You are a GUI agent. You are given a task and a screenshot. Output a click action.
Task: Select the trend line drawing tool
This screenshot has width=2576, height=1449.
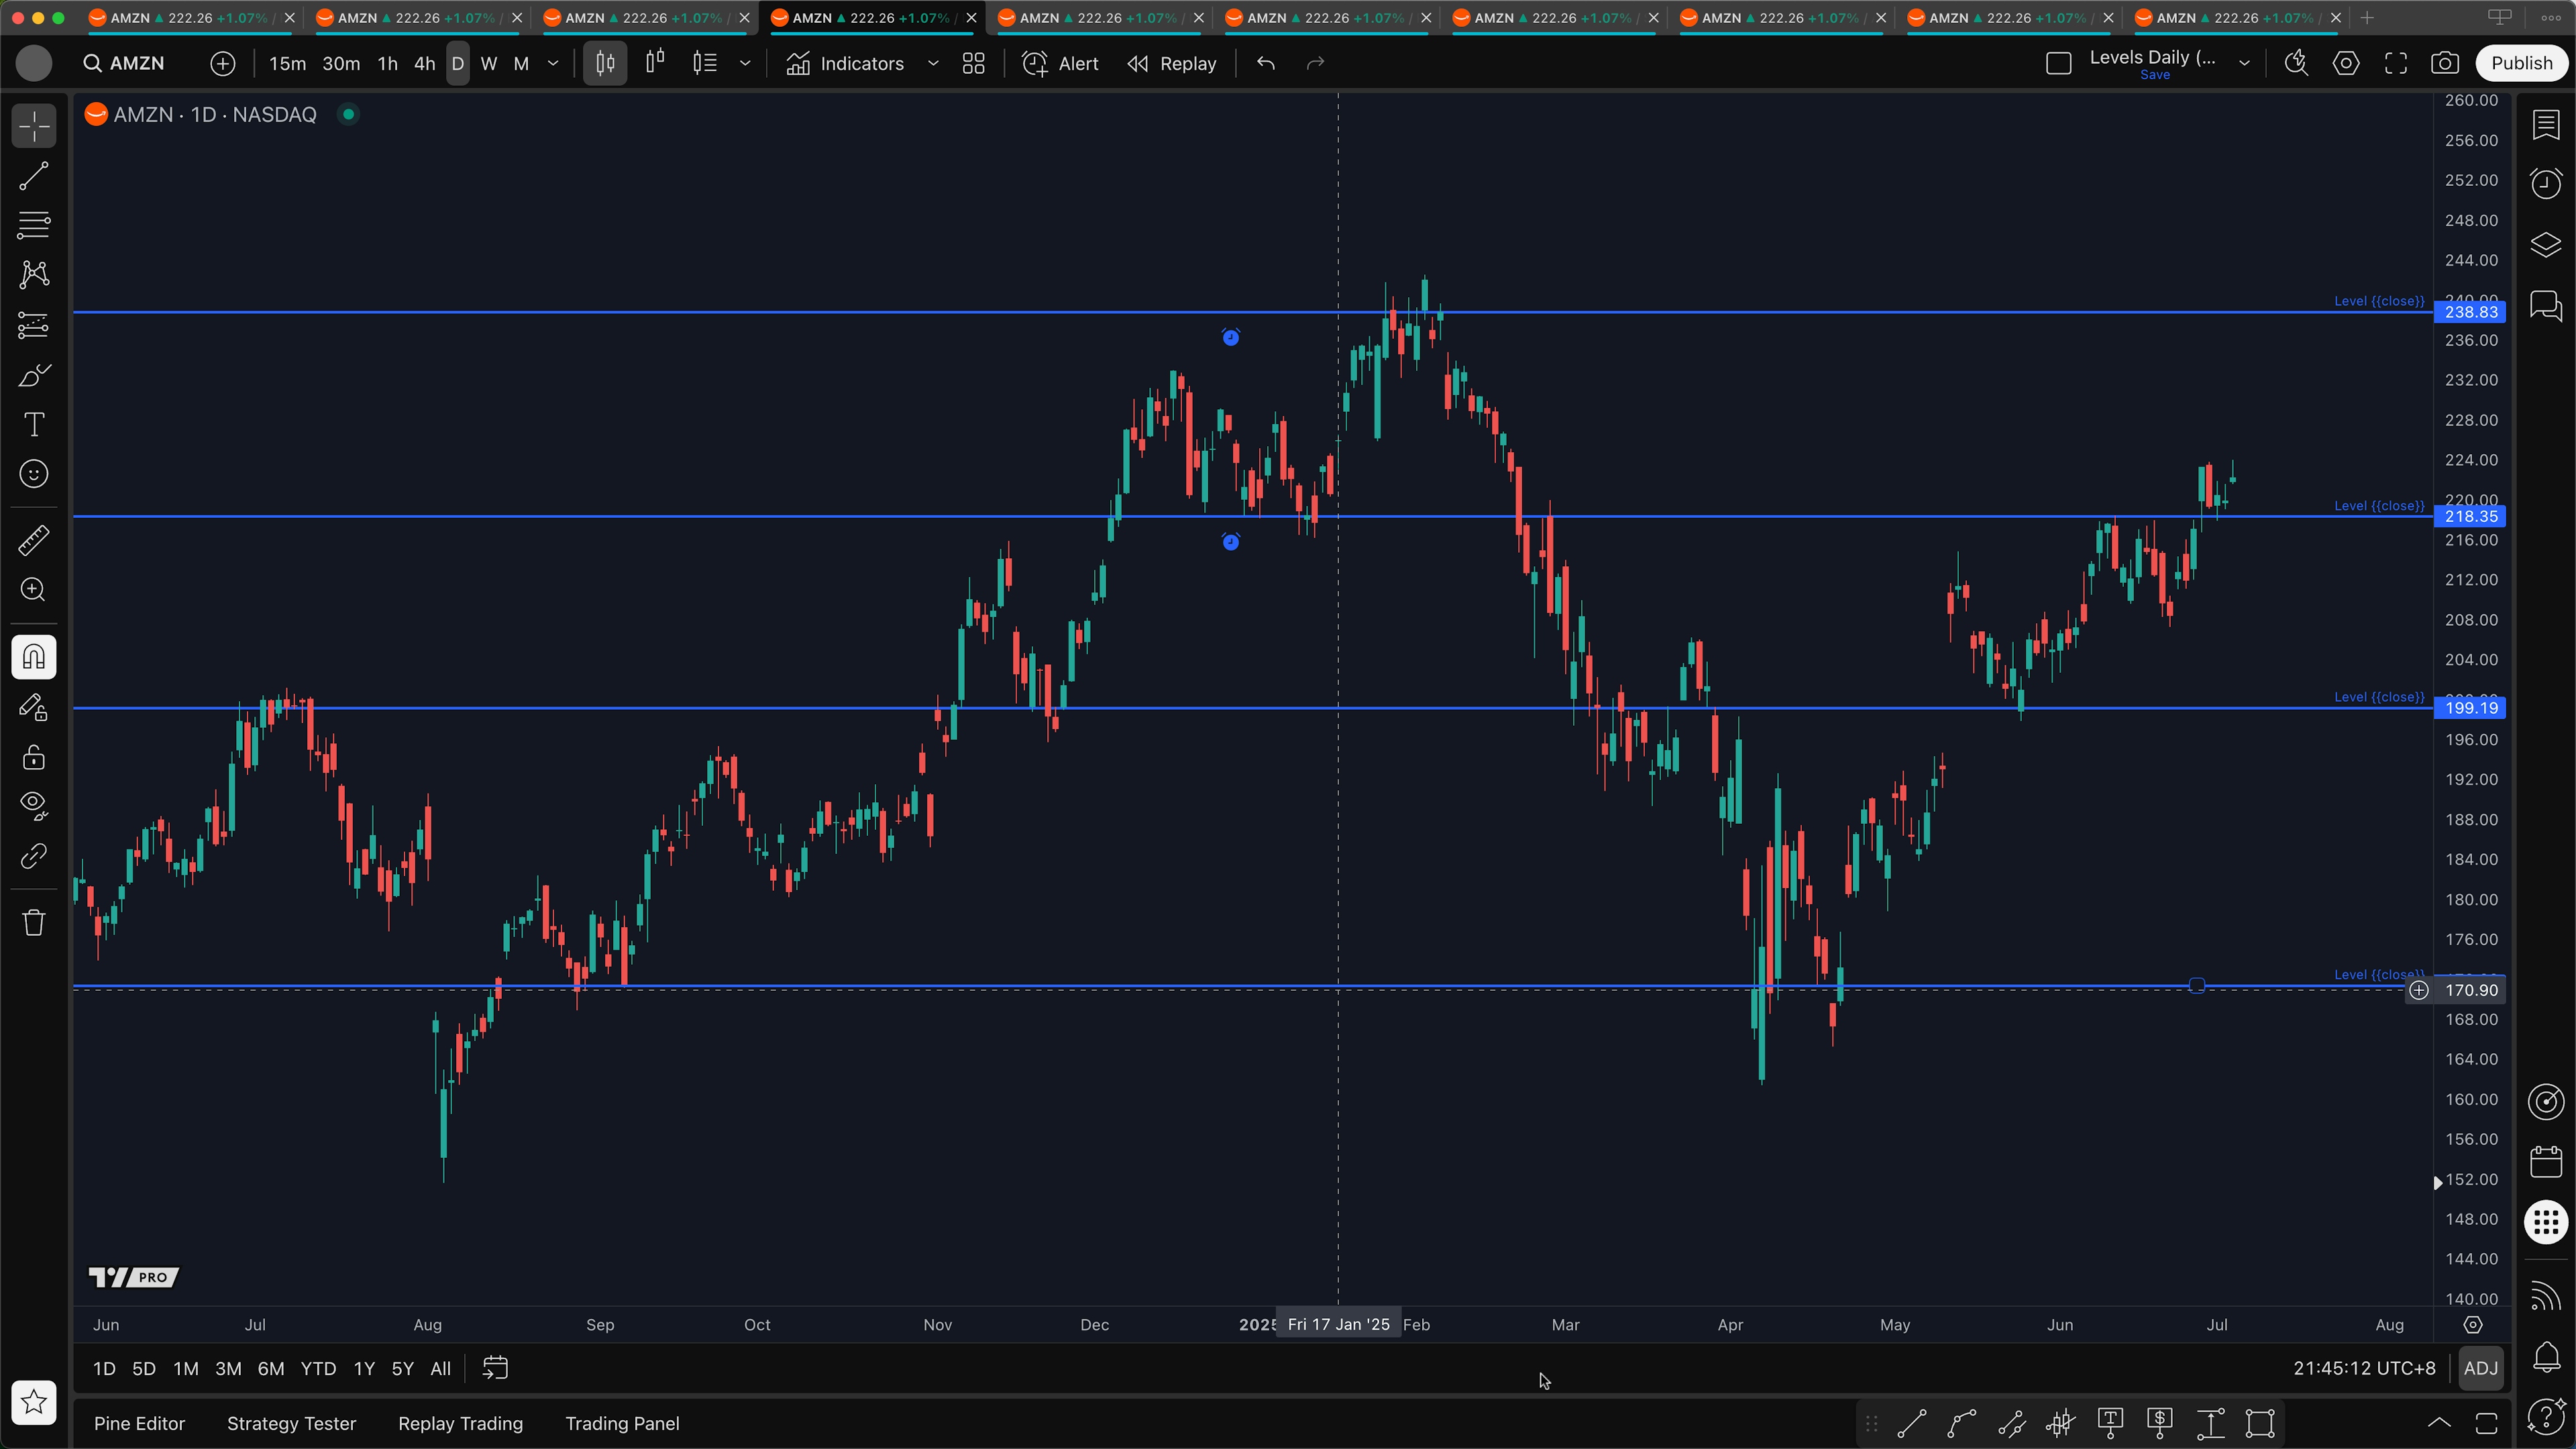[x=34, y=176]
